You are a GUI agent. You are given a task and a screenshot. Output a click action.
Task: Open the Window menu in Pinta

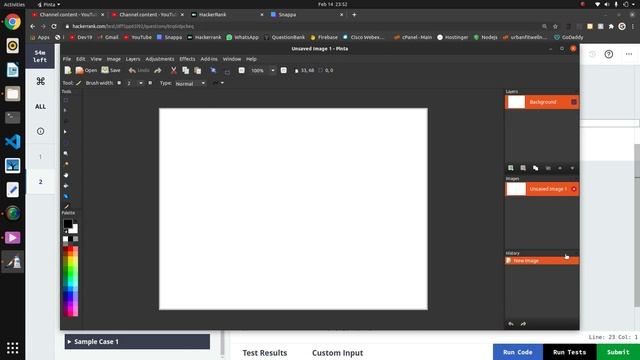point(232,59)
